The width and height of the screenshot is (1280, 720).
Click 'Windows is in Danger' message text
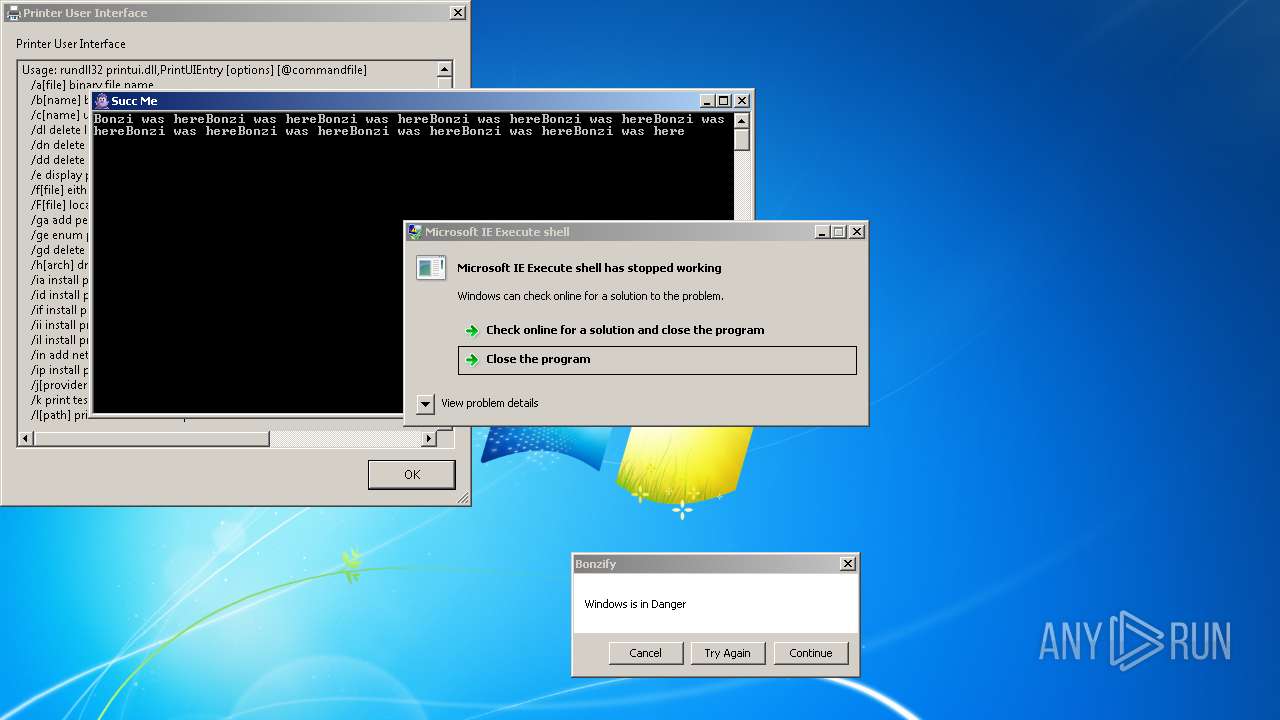pyautogui.click(x=635, y=604)
